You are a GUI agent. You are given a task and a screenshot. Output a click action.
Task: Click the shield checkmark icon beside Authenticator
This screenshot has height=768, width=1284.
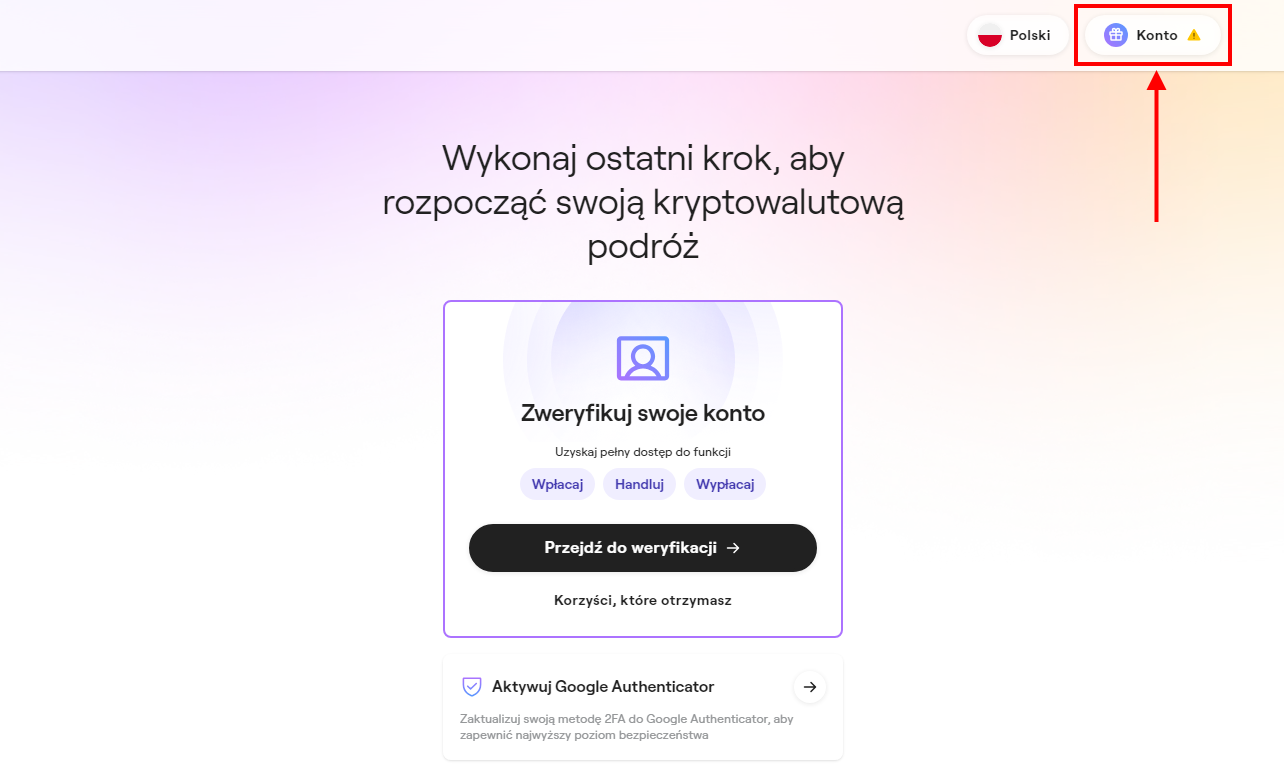(472, 687)
